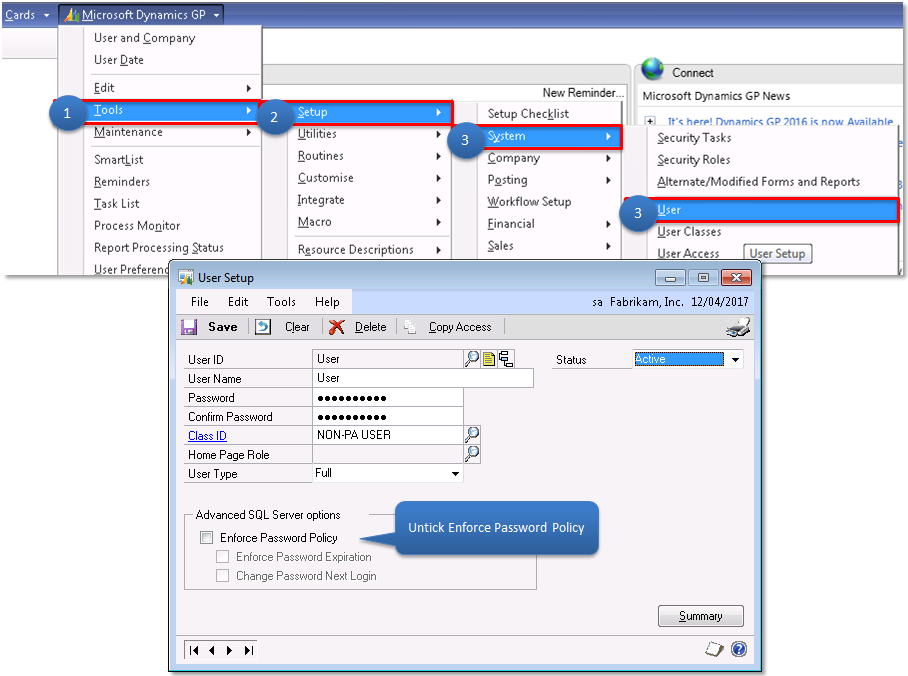Select Tools in the Dynamics GP menu
908x676 pixels.
tap(173, 110)
